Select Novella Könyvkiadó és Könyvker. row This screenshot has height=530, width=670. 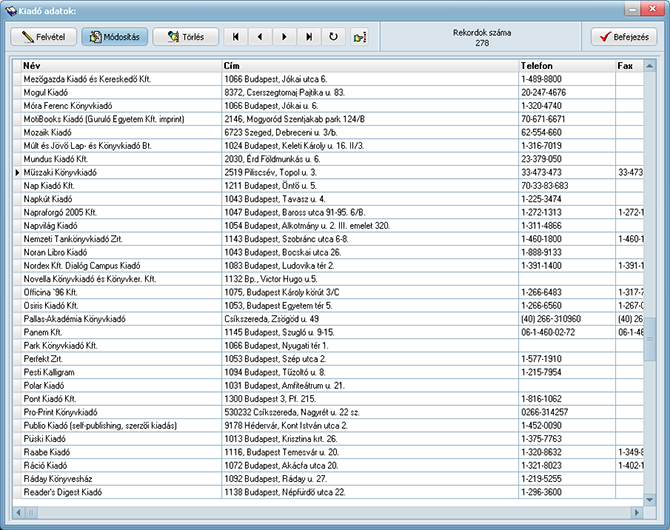(x=328, y=279)
